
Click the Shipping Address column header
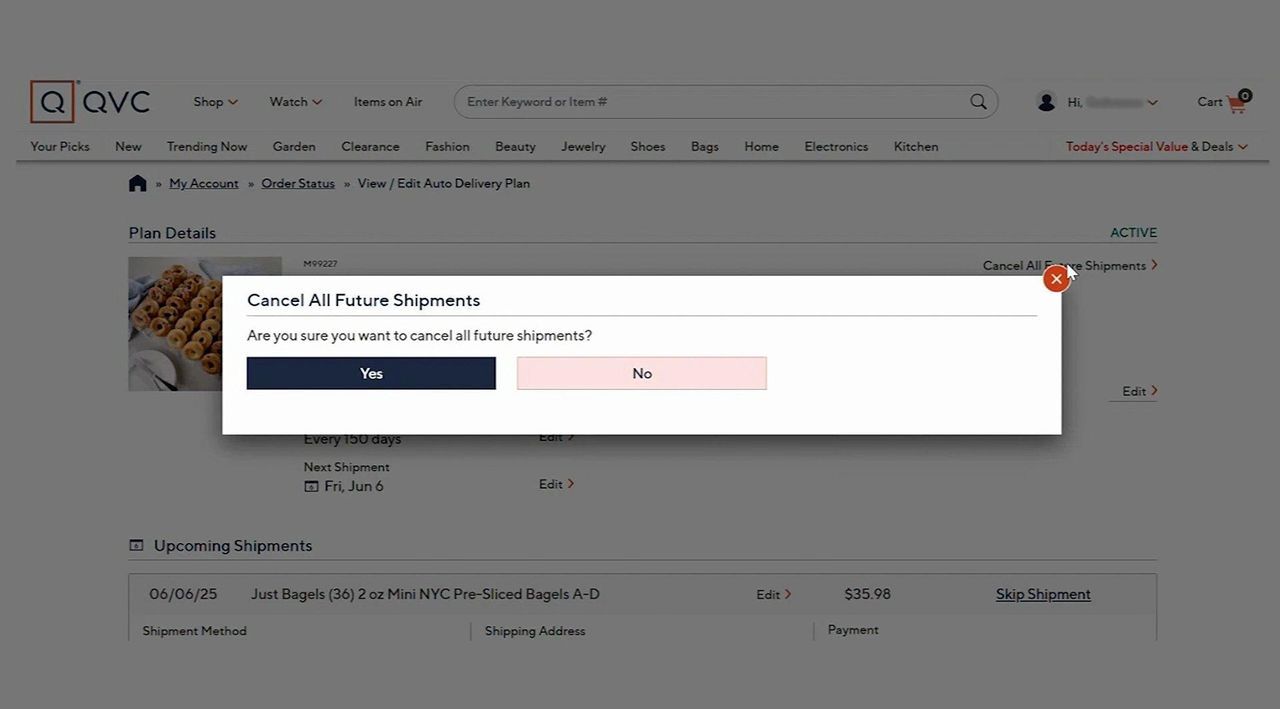(x=535, y=631)
